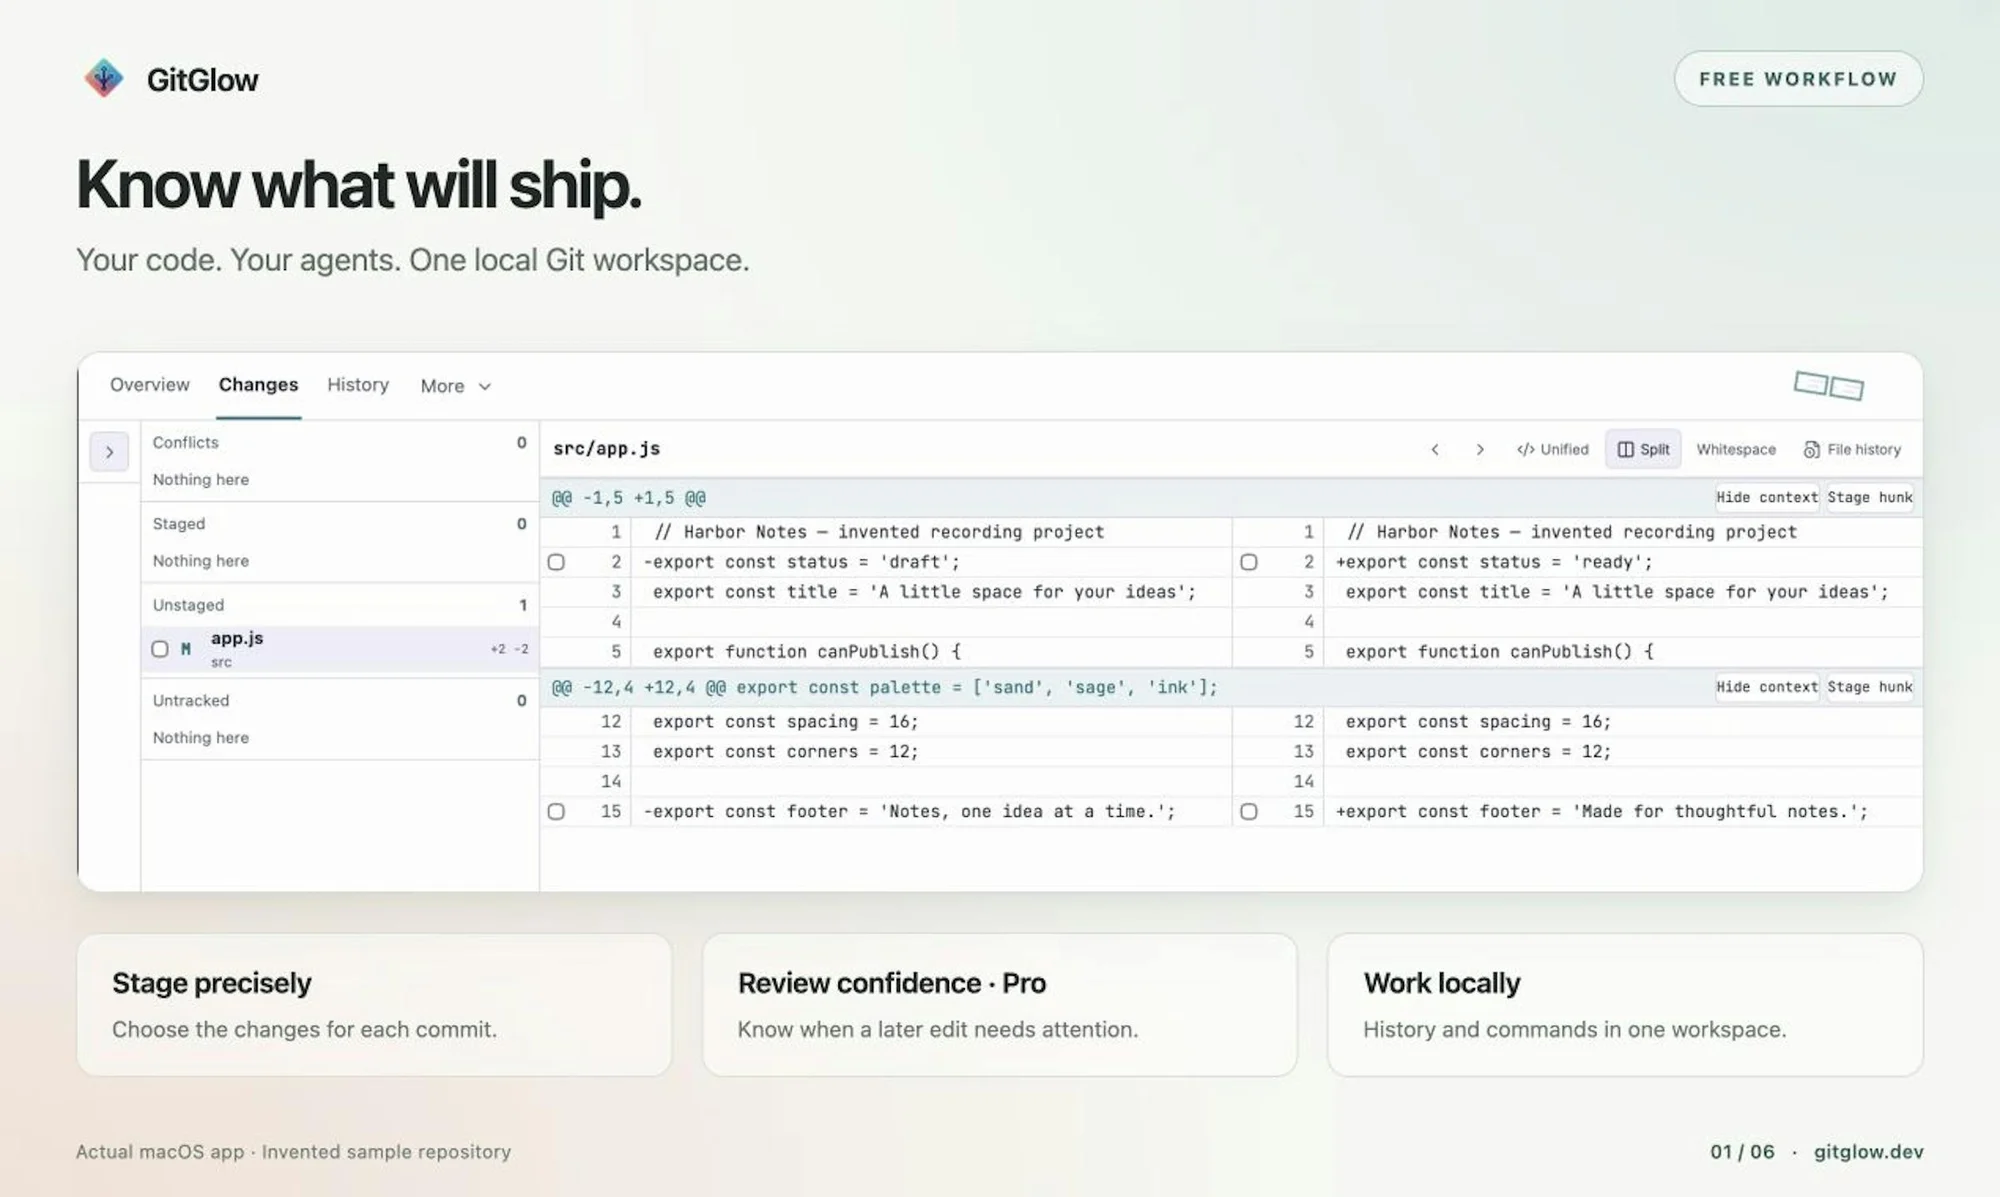Click the M modified status badge
This screenshot has height=1197, width=2000.
pyautogui.click(x=186, y=649)
